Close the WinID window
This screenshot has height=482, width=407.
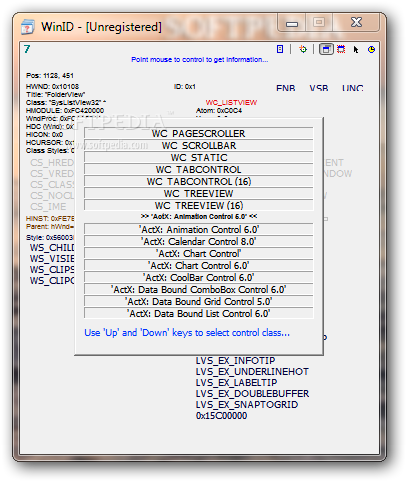click(356, 22)
